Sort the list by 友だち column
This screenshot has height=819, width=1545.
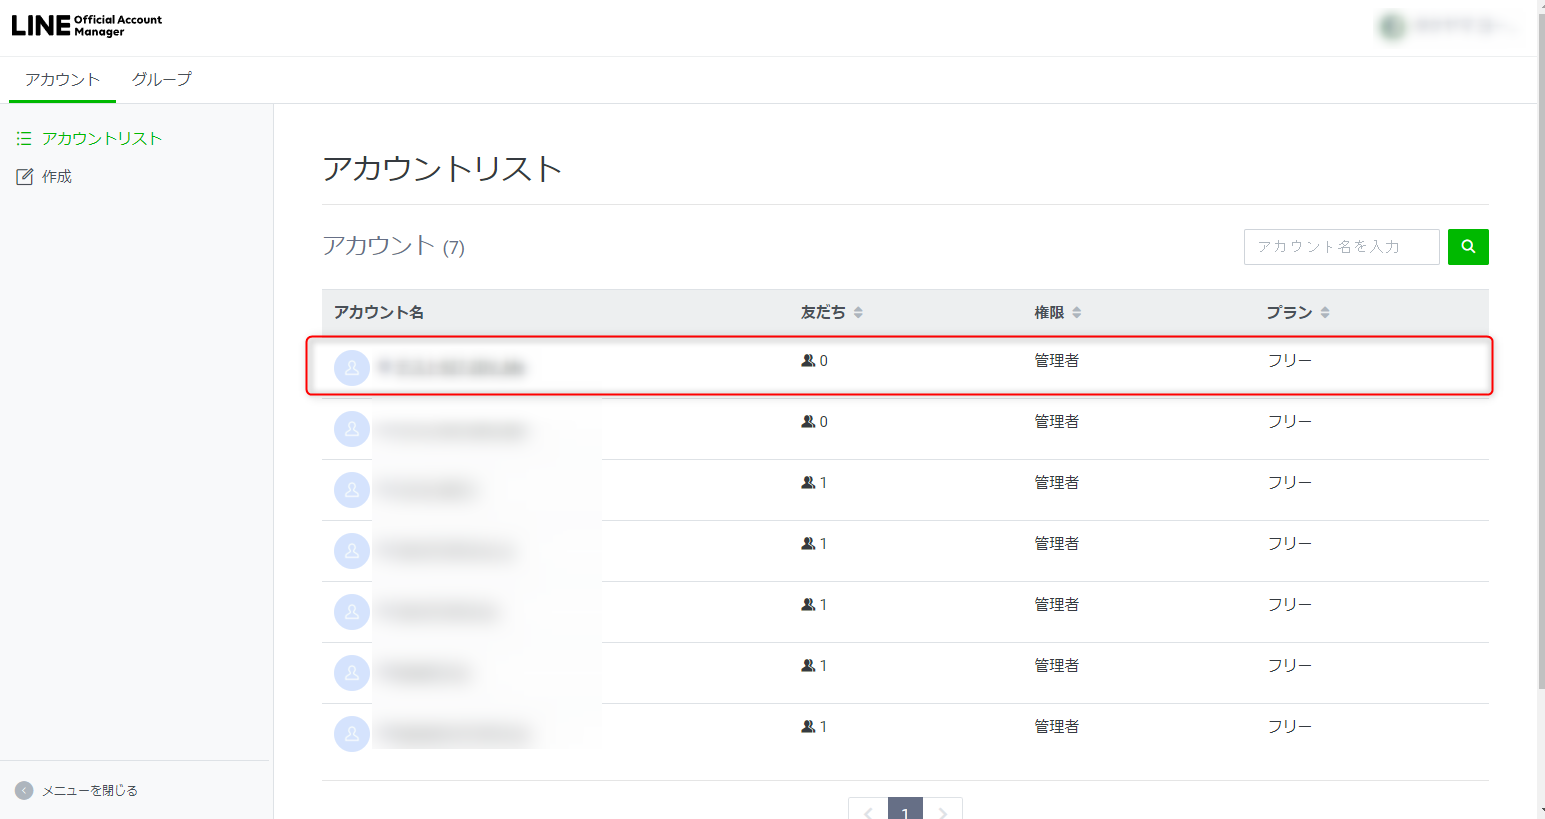(x=858, y=313)
